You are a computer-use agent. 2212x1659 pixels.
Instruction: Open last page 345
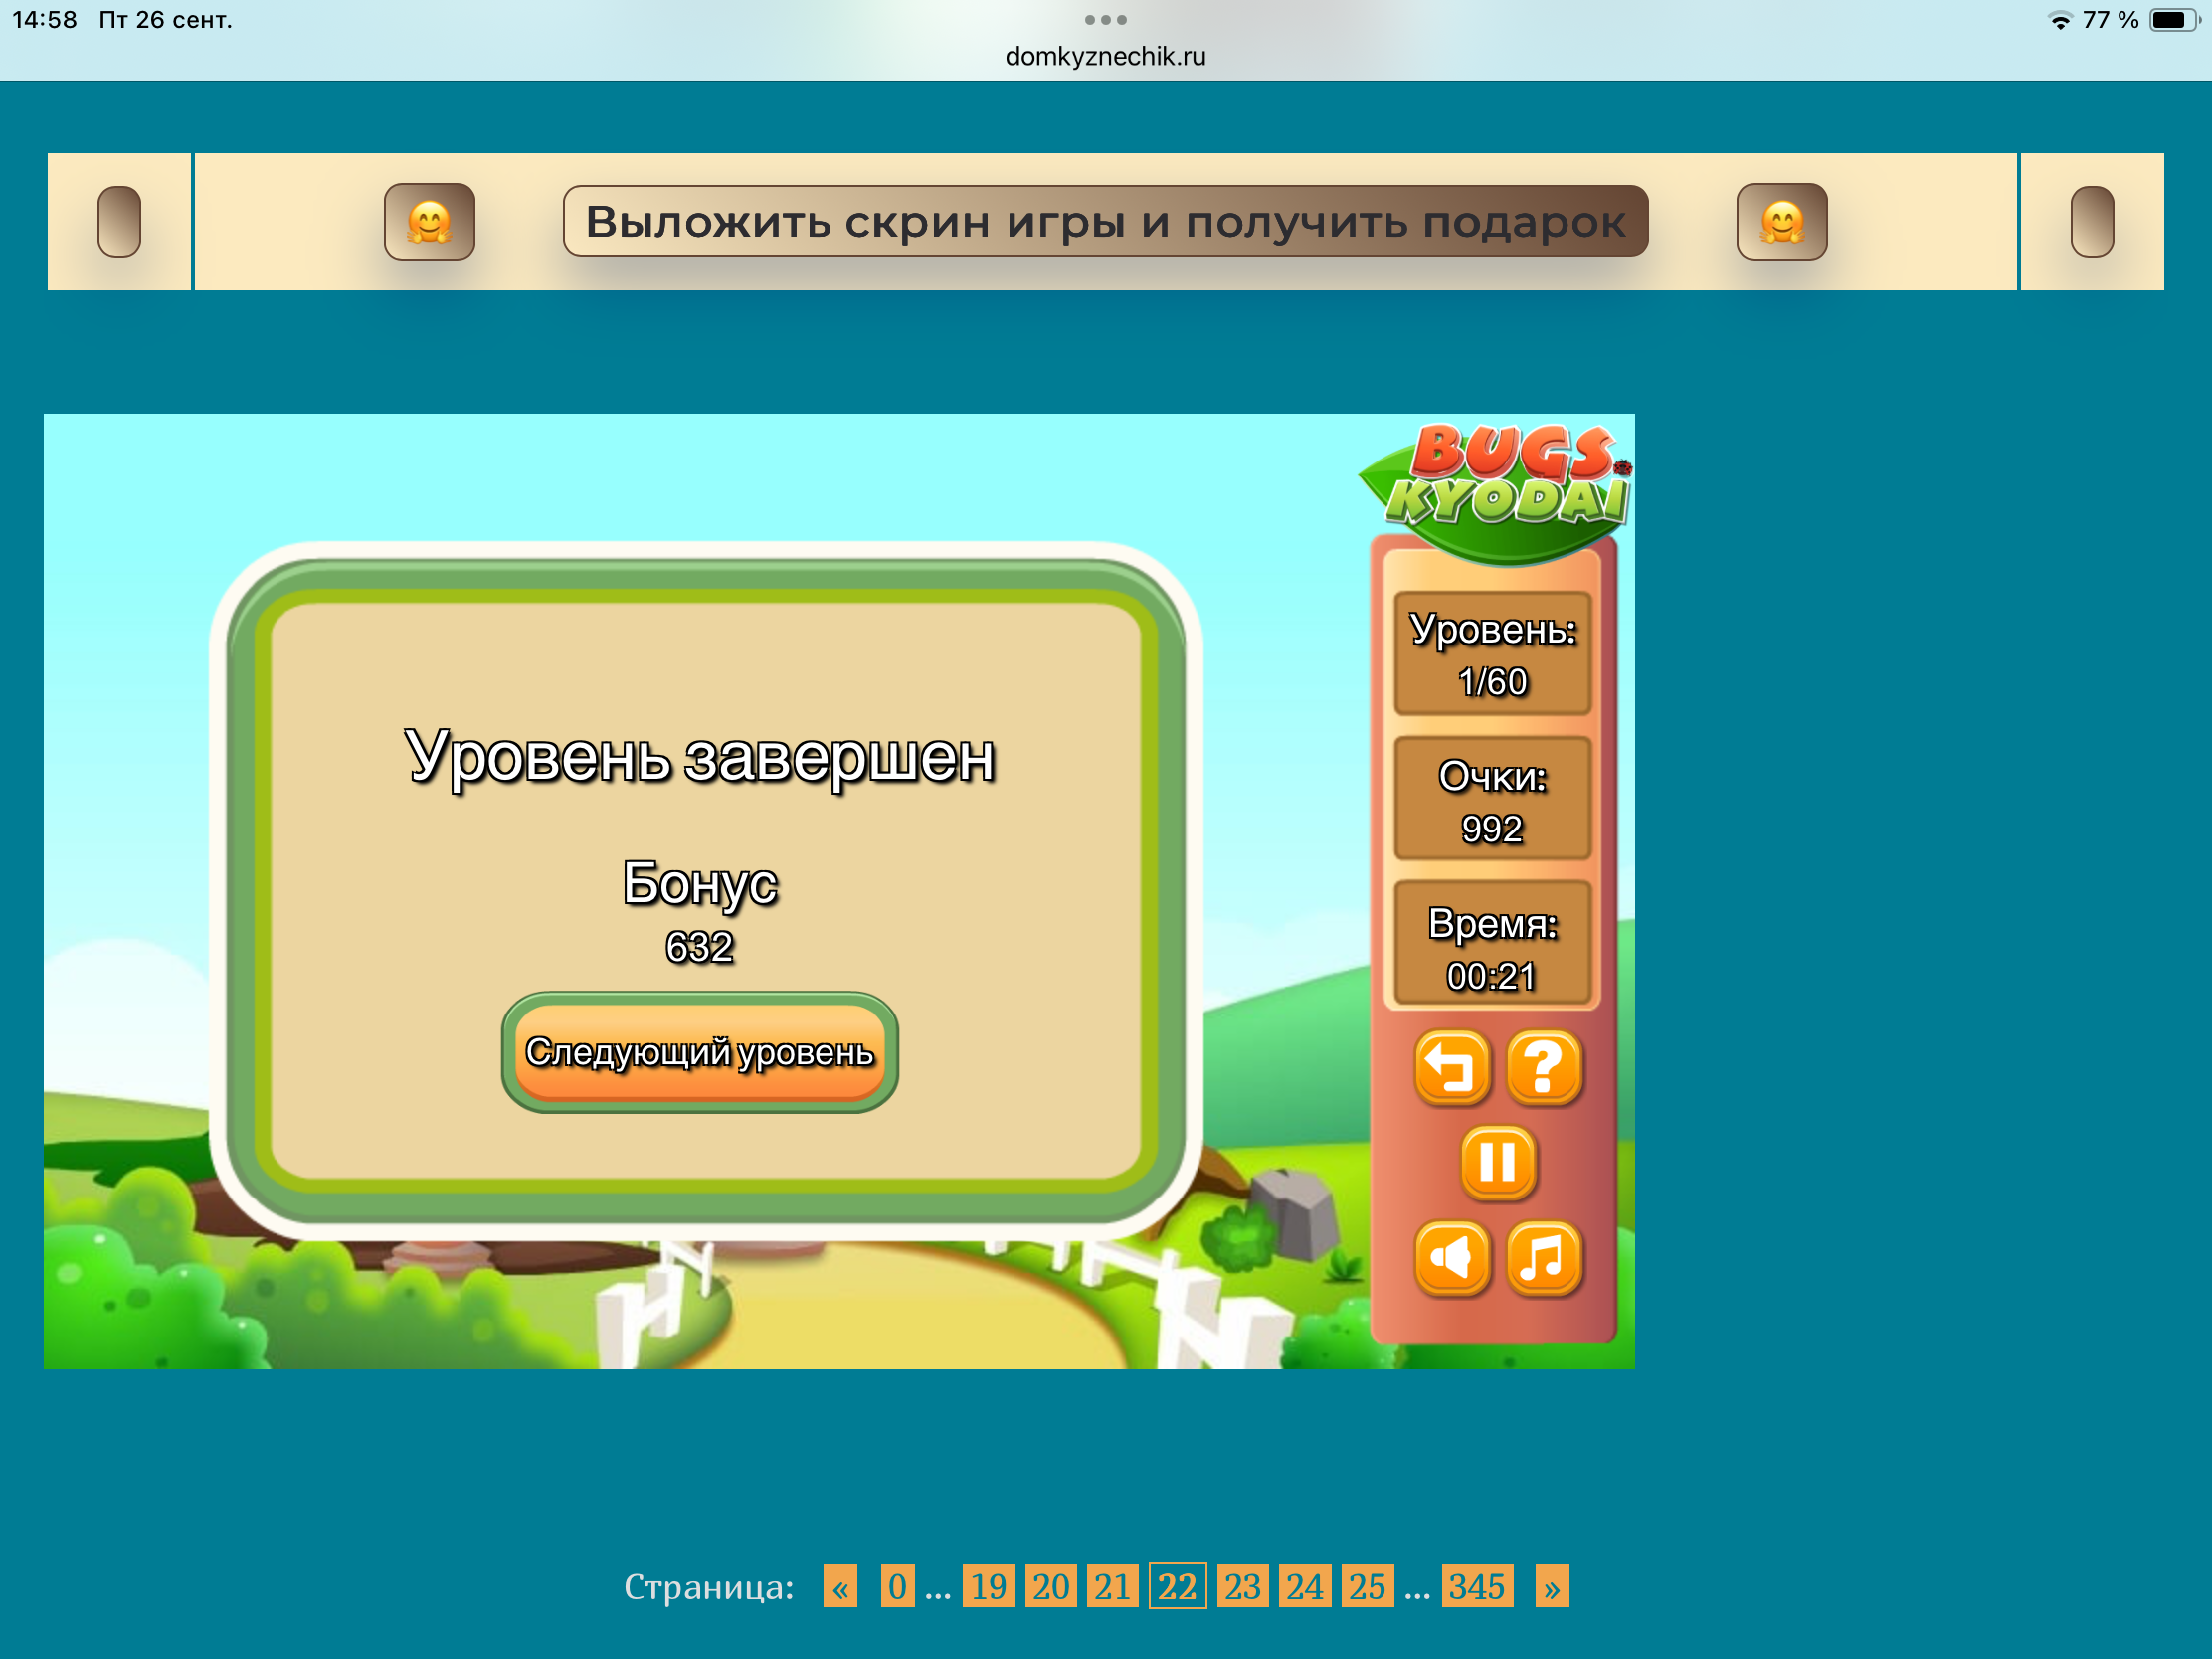pyautogui.click(x=1476, y=1586)
